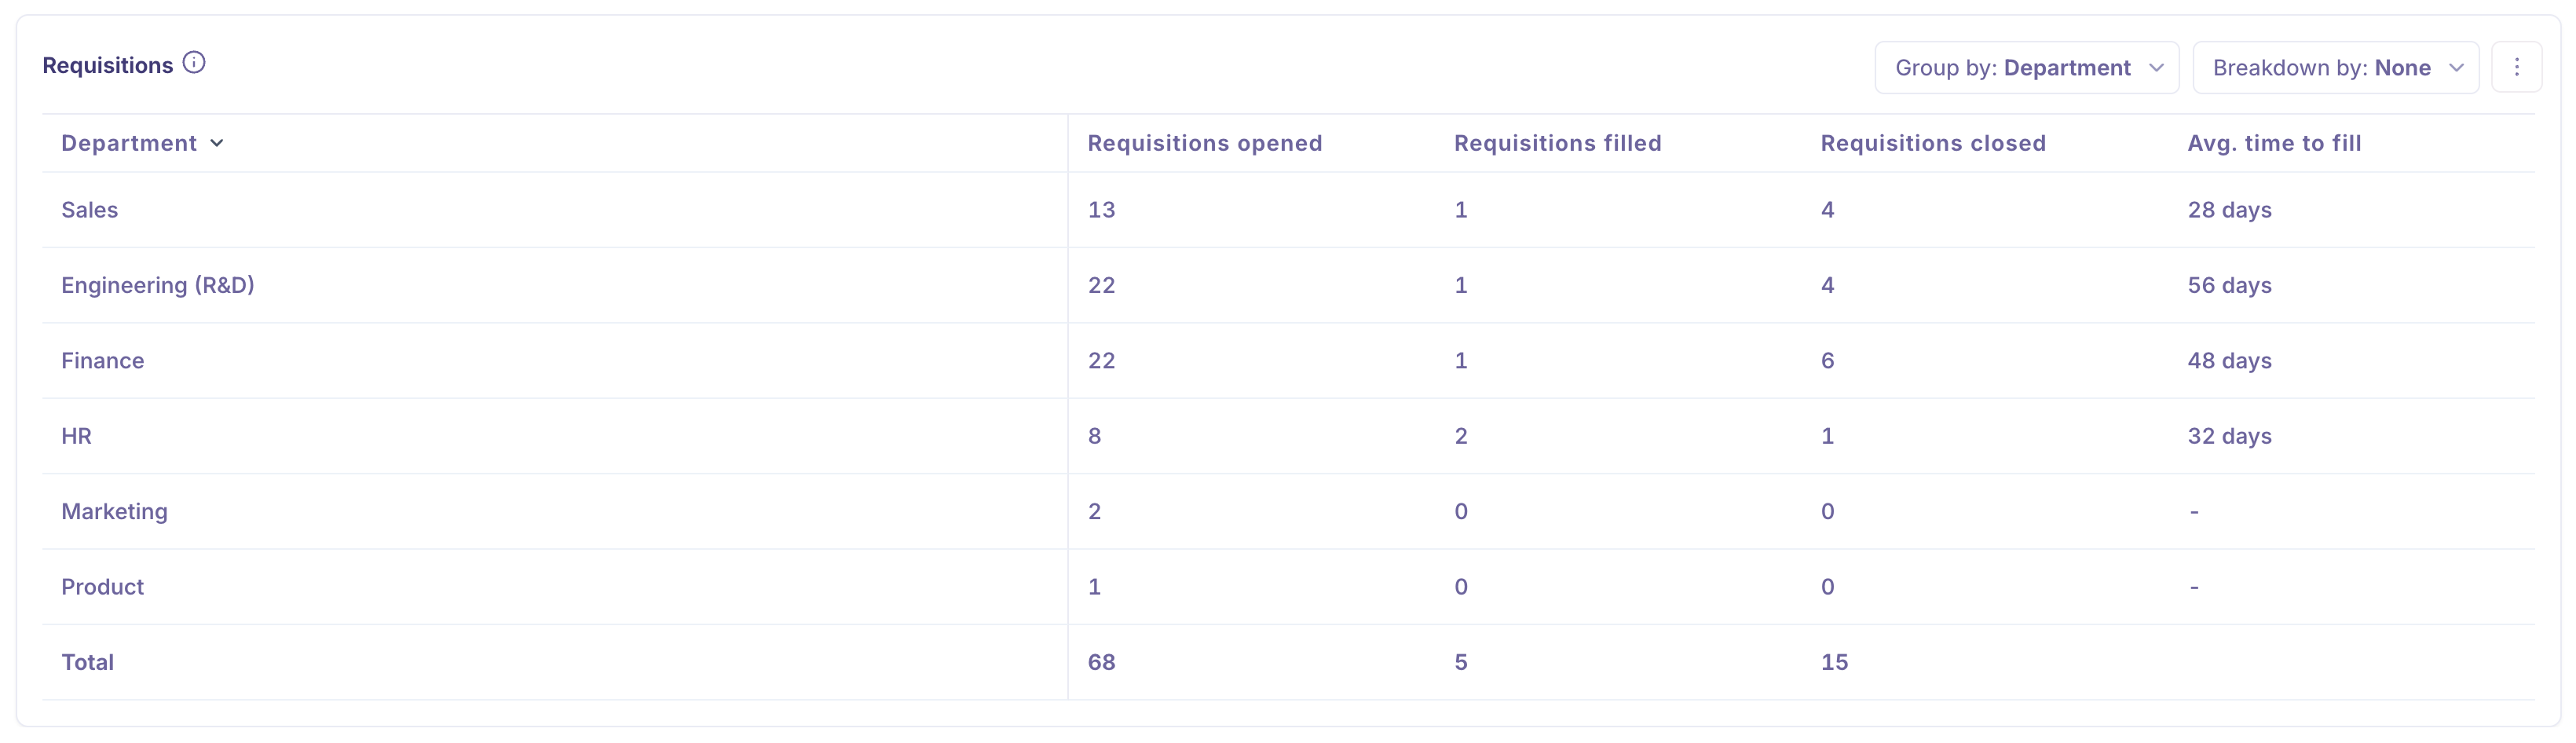Click the Requisitions closed column header
The height and width of the screenshot is (743, 2576).
click(1933, 143)
